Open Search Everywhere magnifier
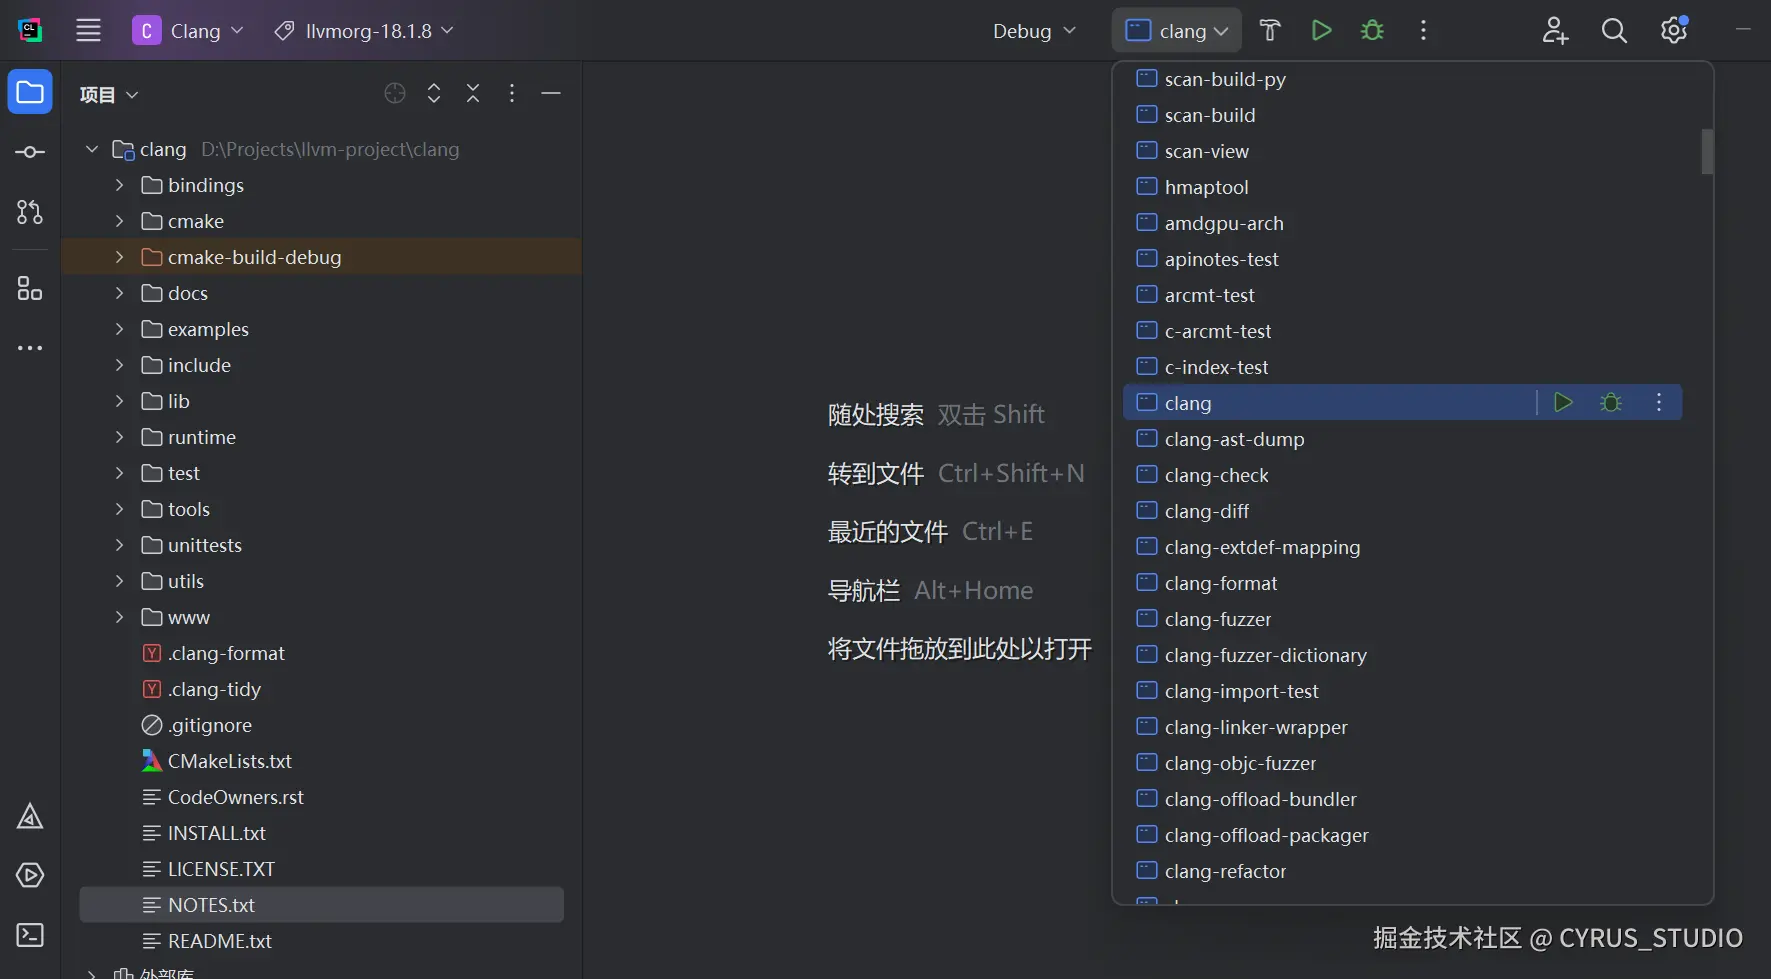 click(1614, 31)
